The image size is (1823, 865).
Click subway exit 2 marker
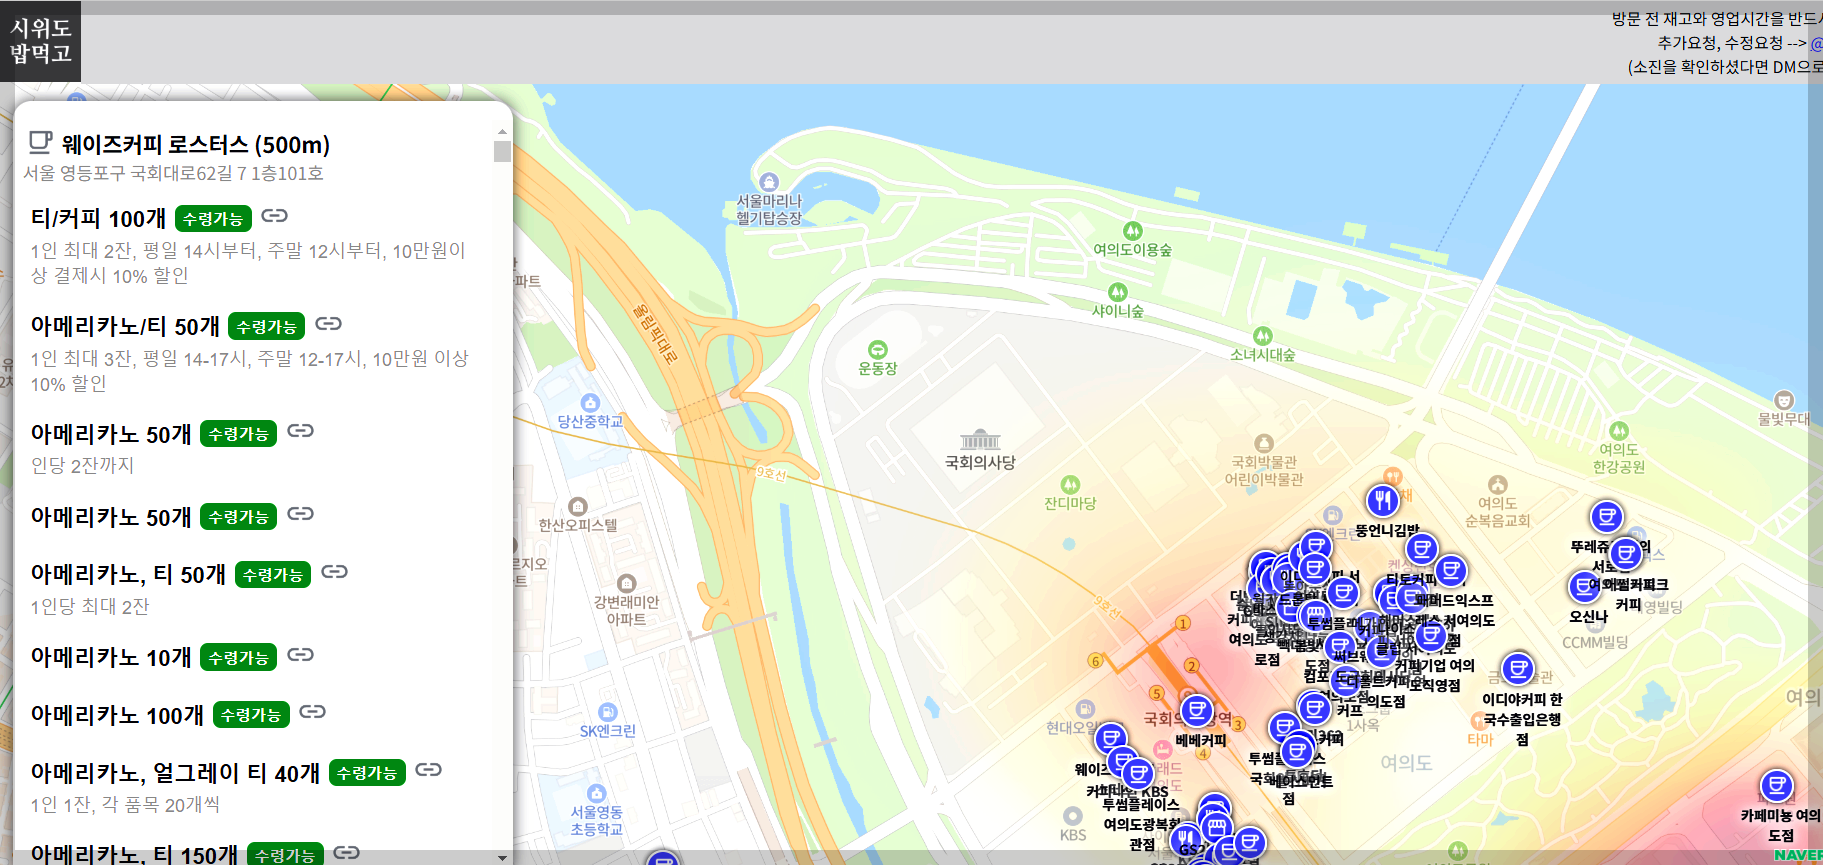tap(1191, 665)
